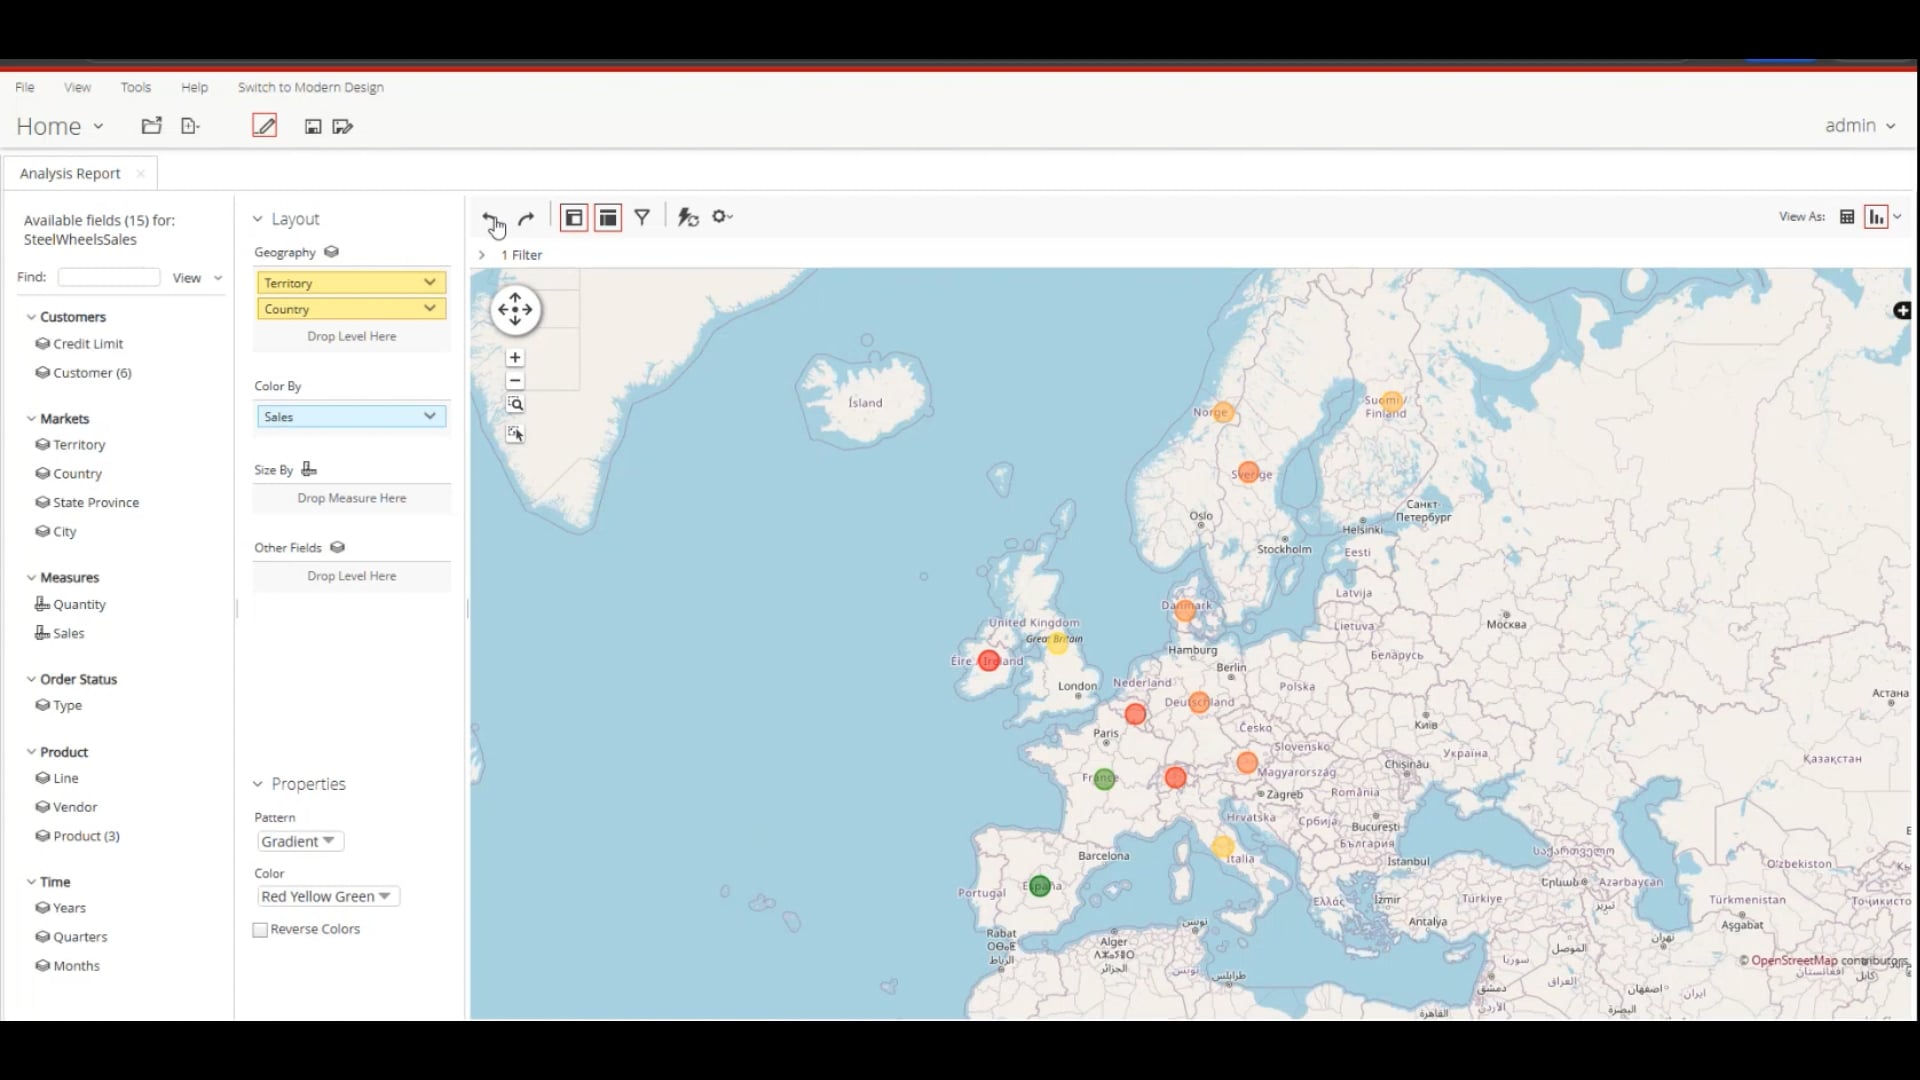The height and width of the screenshot is (1080, 1920).
Task: Open the Pattern Gradient dropdown
Action: tap(300, 842)
